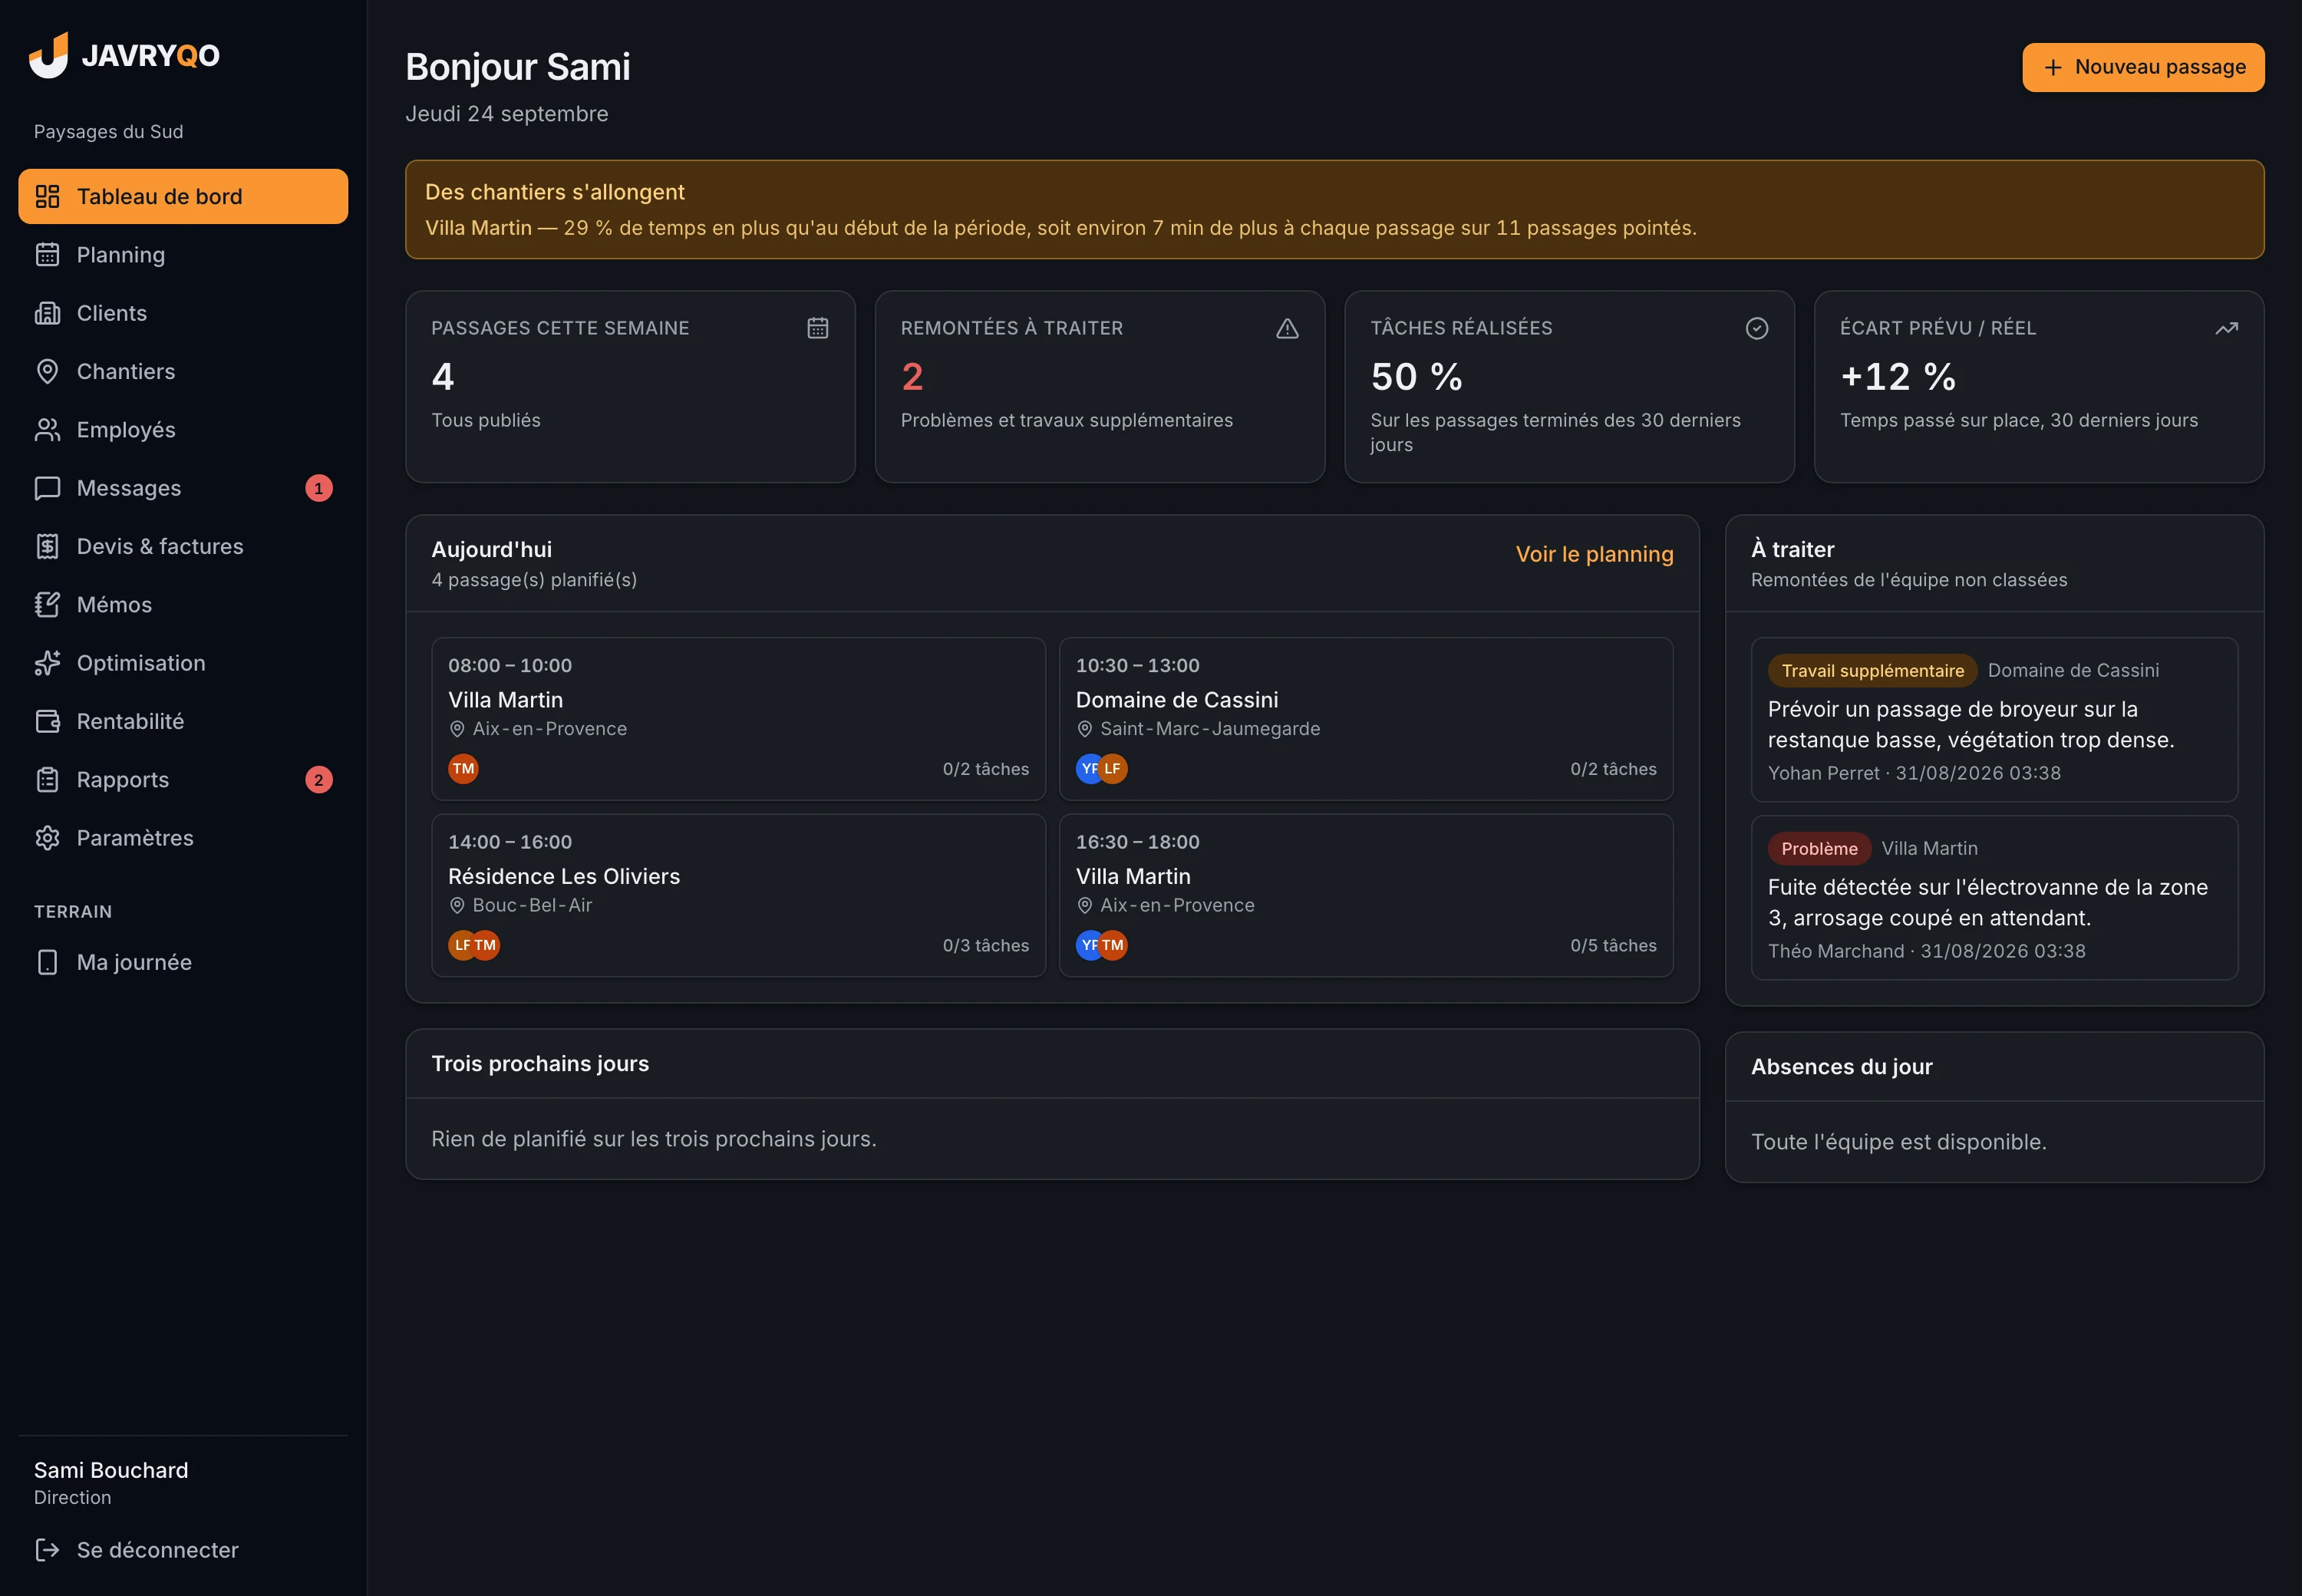2302x1596 pixels.
Task: Click Toute l'équipe est disponible text
Action: pos(1898,1141)
